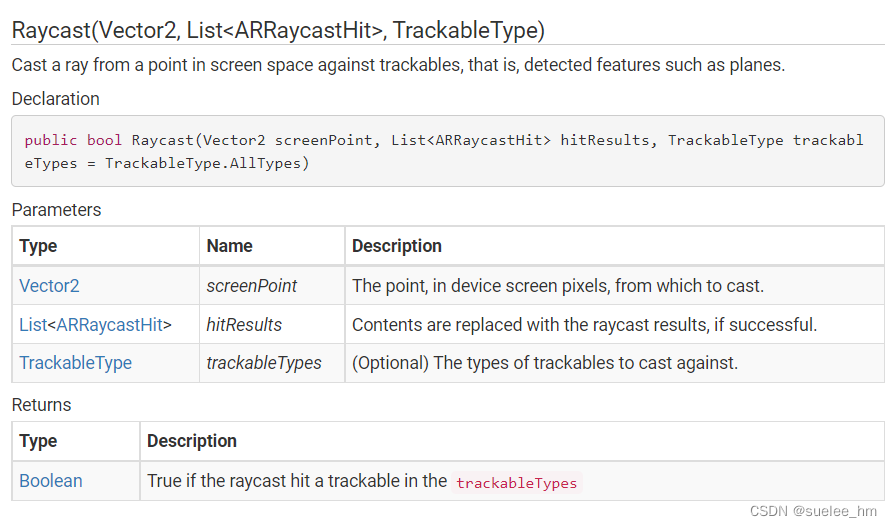892x527 pixels.
Task: Open the Boolean return type link
Action: (x=51, y=481)
